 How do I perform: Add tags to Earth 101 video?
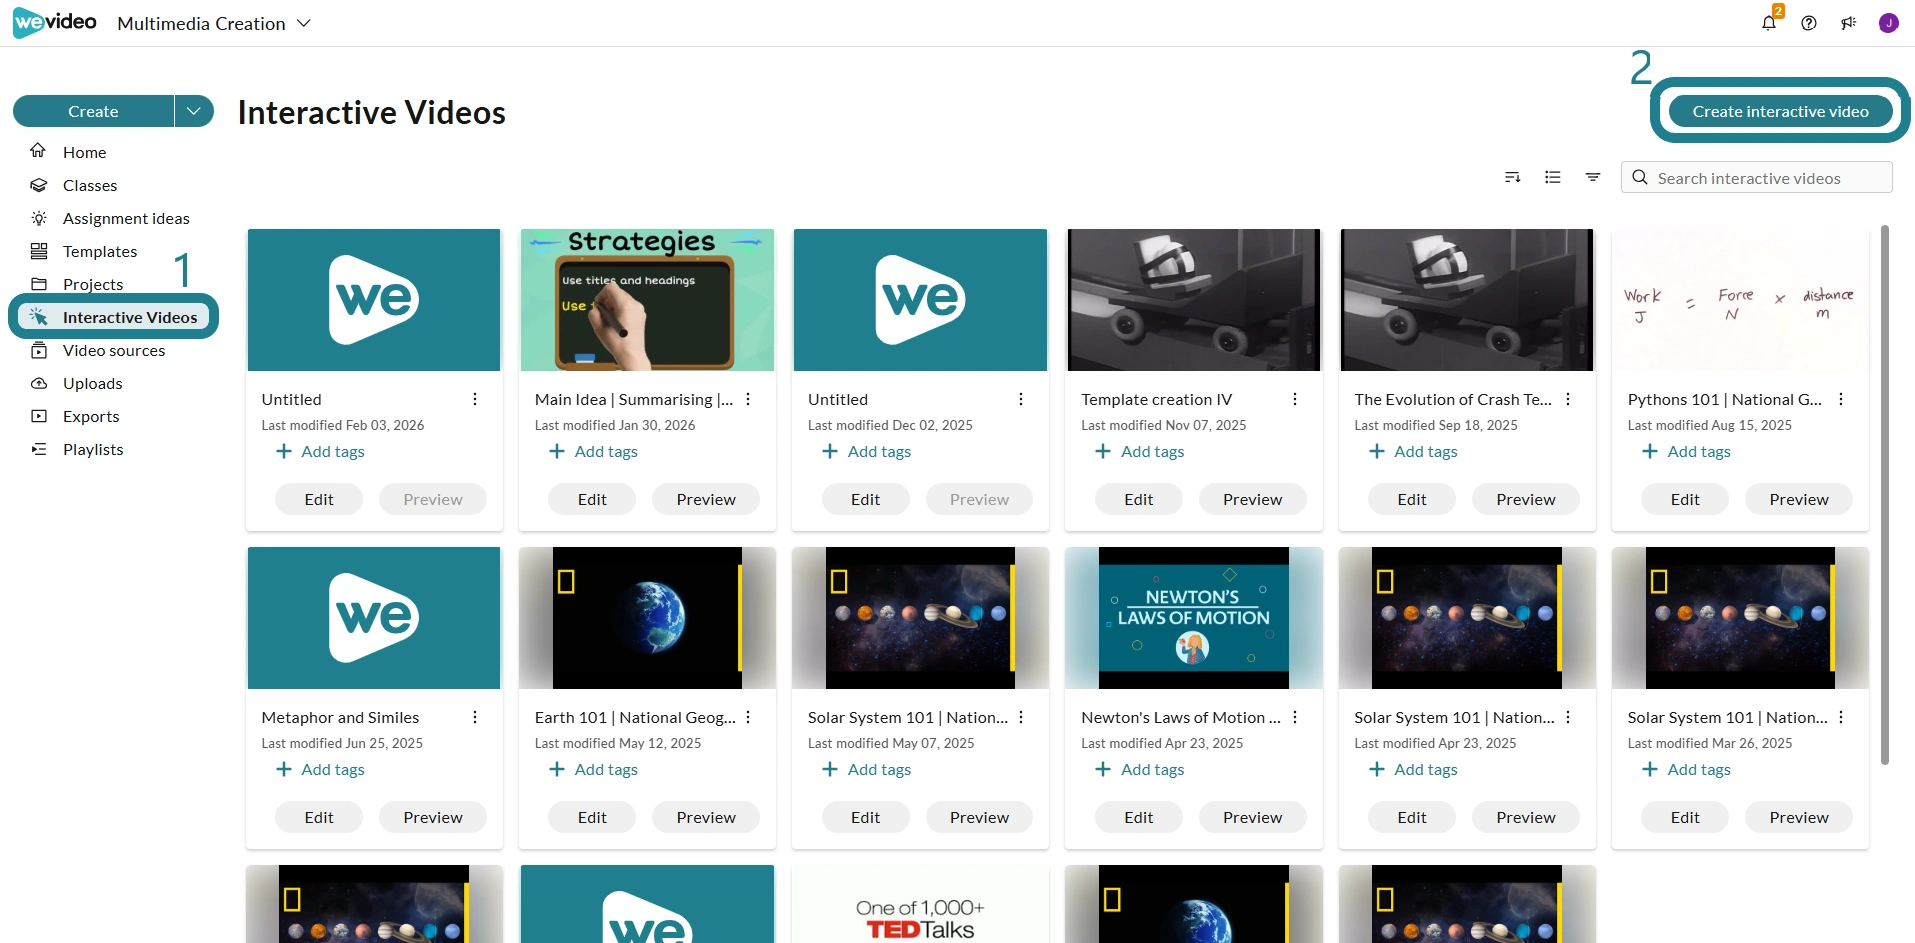pyautogui.click(x=593, y=769)
